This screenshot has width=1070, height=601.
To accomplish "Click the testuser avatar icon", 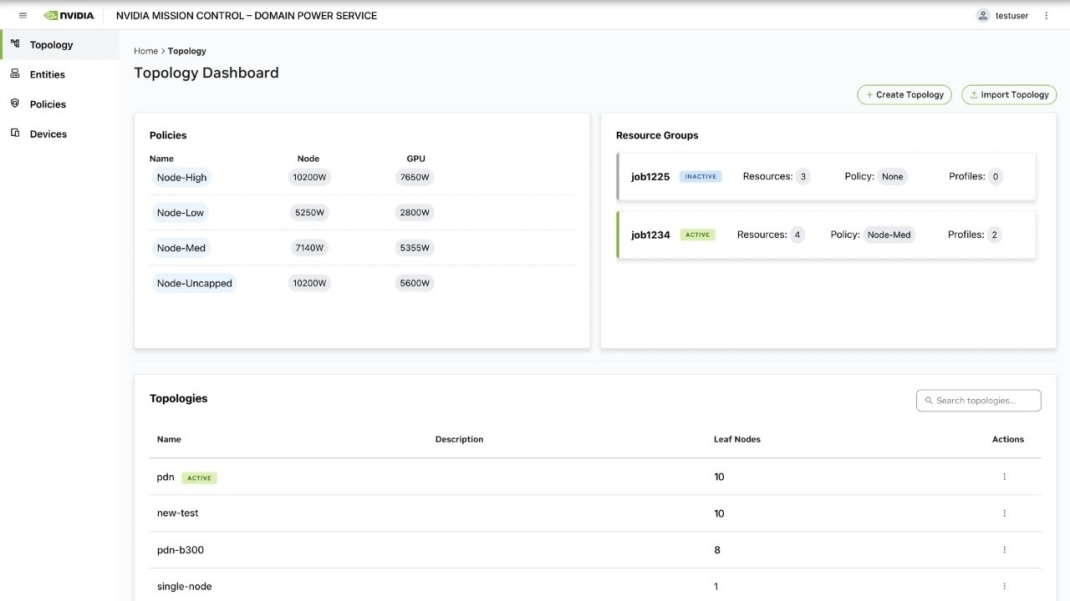I will pos(981,15).
